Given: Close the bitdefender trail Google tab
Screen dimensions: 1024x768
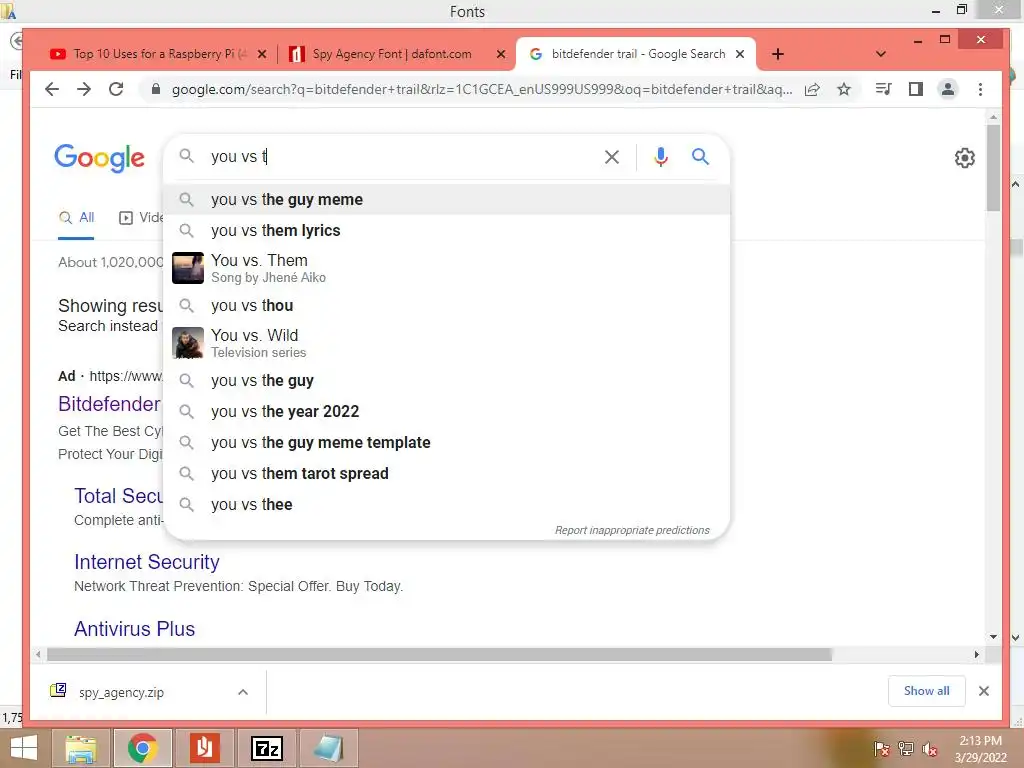Looking at the screenshot, I should 740,54.
